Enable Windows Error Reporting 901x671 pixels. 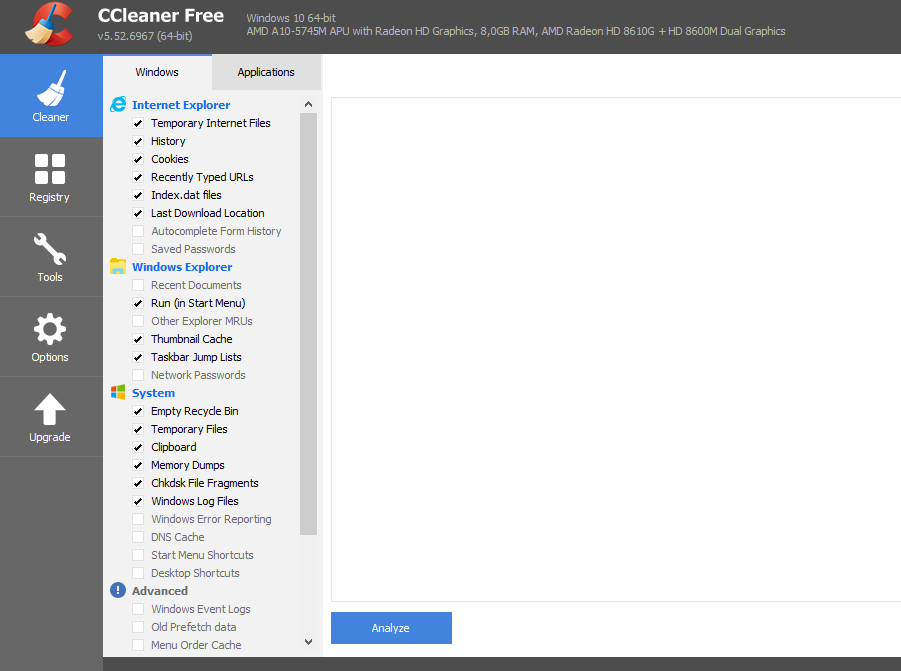point(138,519)
